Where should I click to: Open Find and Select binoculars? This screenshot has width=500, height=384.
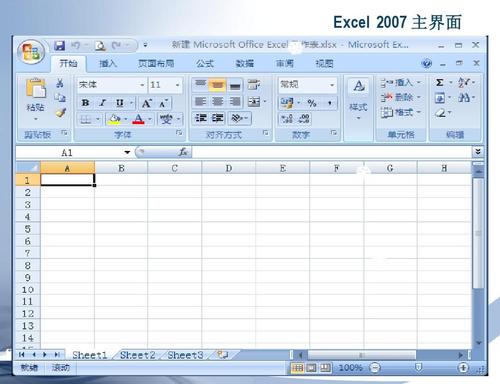(x=464, y=98)
